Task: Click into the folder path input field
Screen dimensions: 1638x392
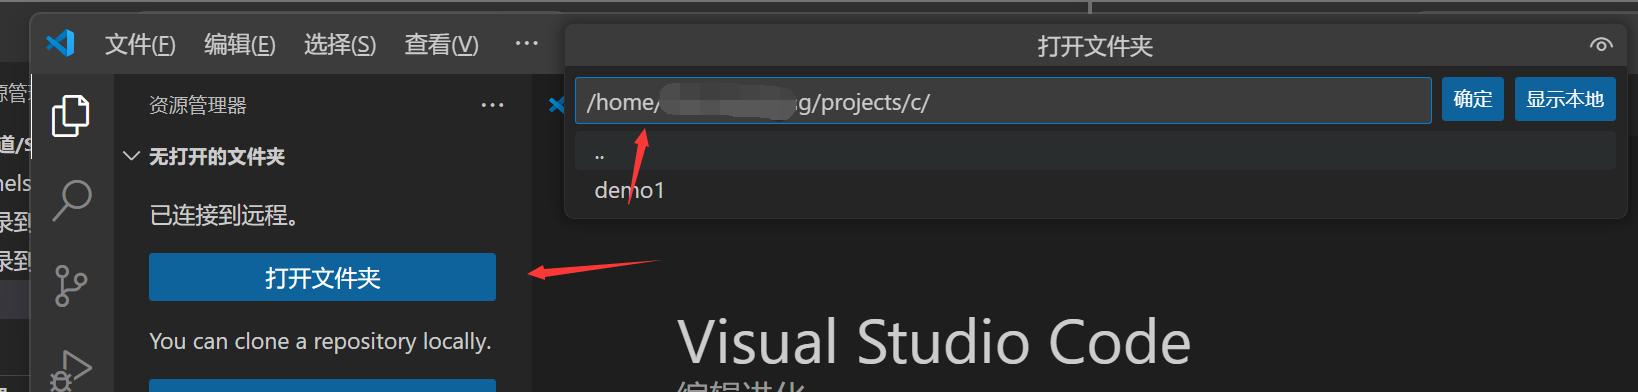Action: point(1003,101)
